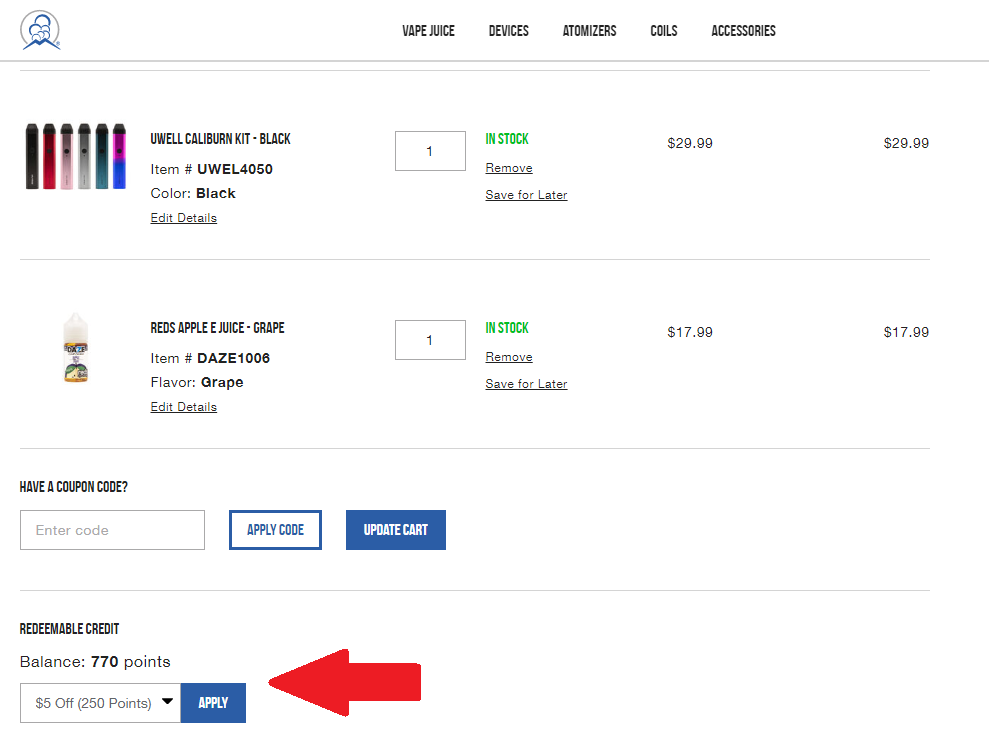This screenshot has height=753, width=989.
Task: Click the Redeemable Credit heading
Action: (x=69, y=629)
